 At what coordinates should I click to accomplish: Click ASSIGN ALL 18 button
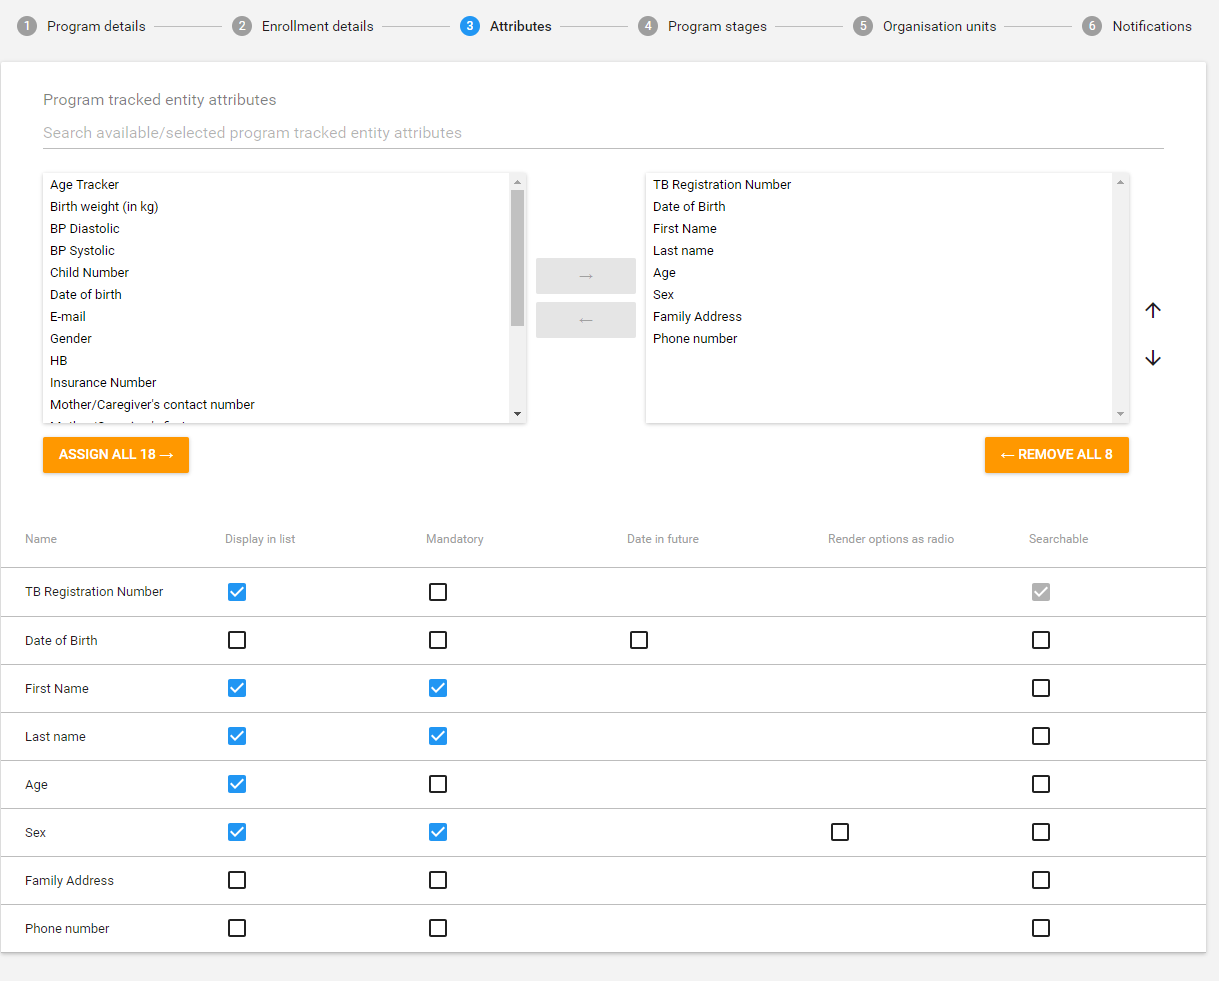pyautogui.click(x=116, y=455)
